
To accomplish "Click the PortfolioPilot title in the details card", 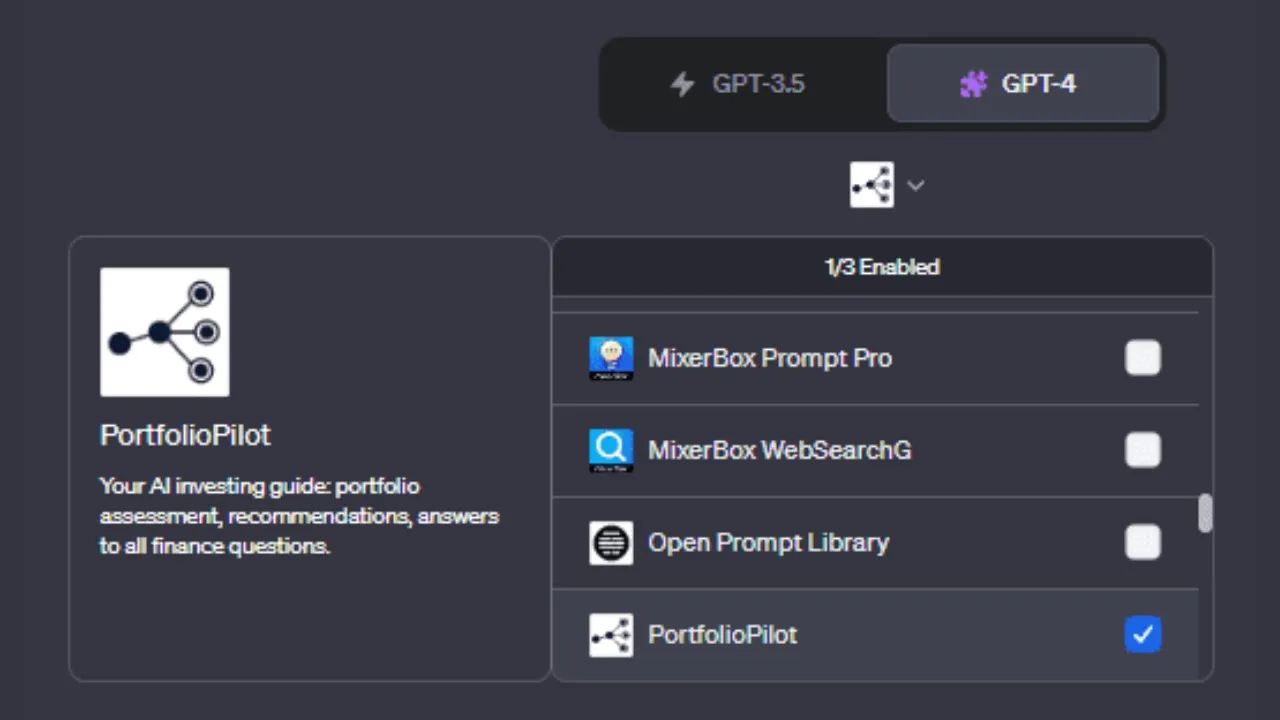I will click(x=185, y=435).
